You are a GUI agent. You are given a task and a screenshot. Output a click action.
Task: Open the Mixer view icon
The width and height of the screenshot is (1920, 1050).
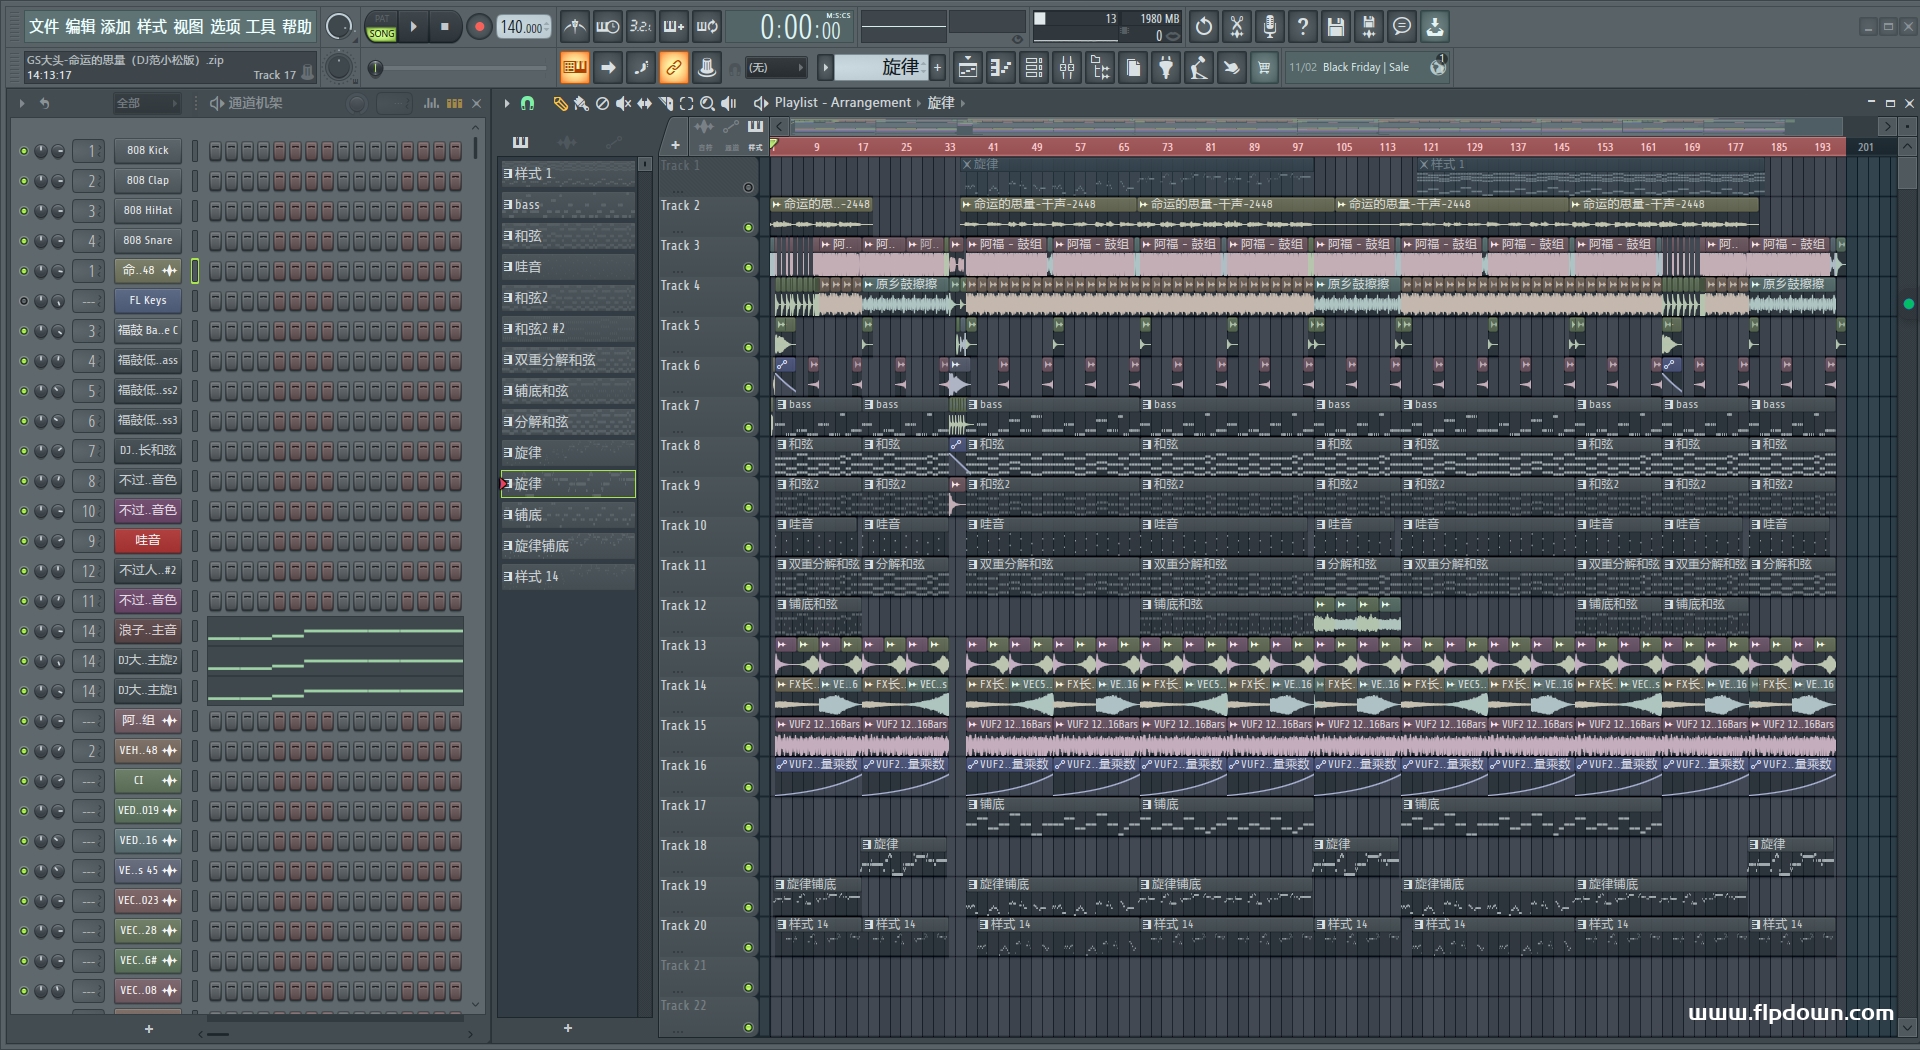1067,68
